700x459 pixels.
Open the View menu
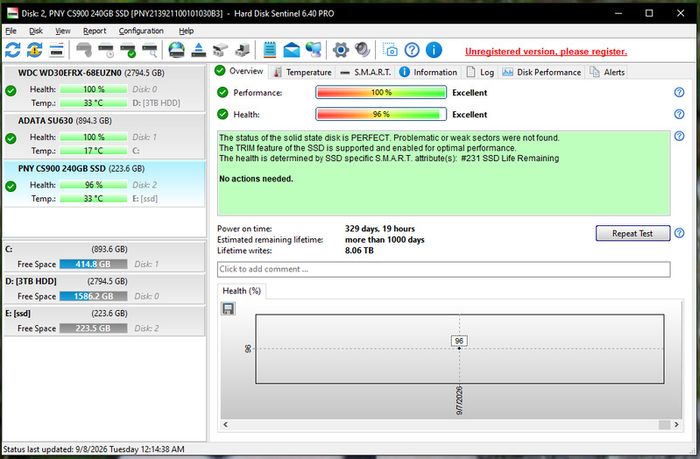tap(63, 31)
